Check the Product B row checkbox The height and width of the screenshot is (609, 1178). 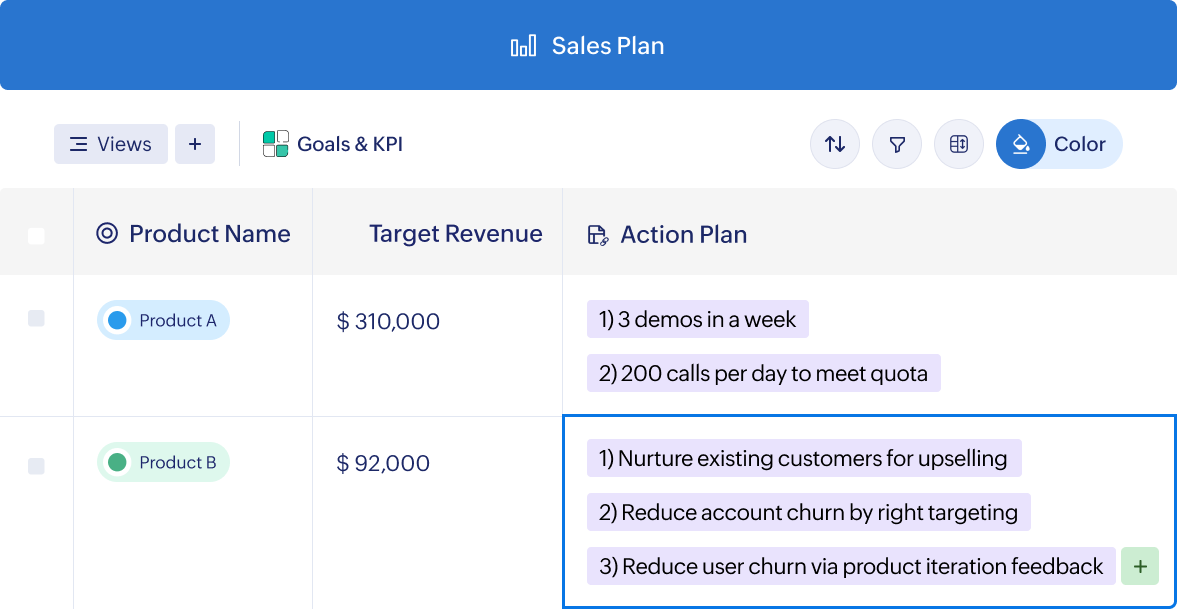coord(36,466)
